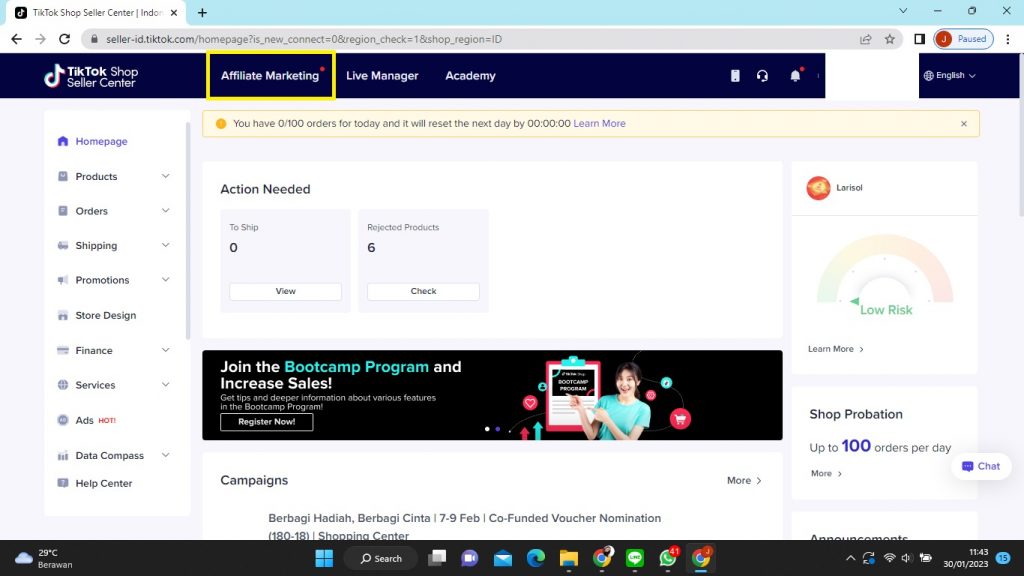1024x576 pixels.
Task: Expand the Orders menu chevron
Action: click(166, 211)
